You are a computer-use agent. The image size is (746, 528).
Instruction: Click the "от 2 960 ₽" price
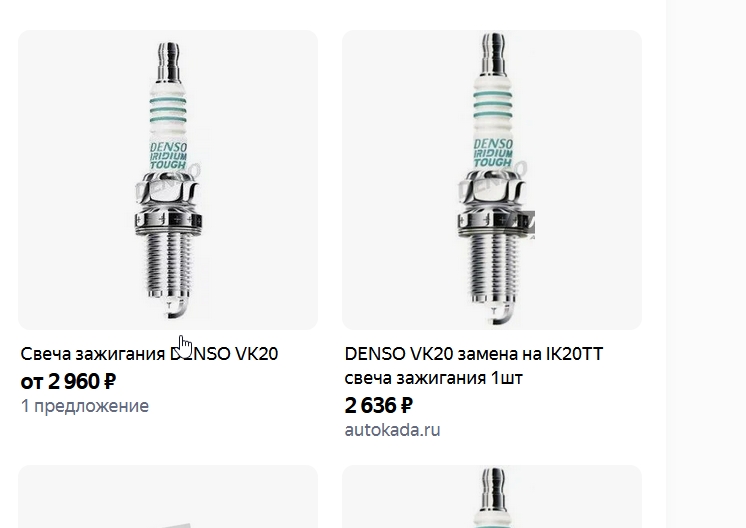68,381
